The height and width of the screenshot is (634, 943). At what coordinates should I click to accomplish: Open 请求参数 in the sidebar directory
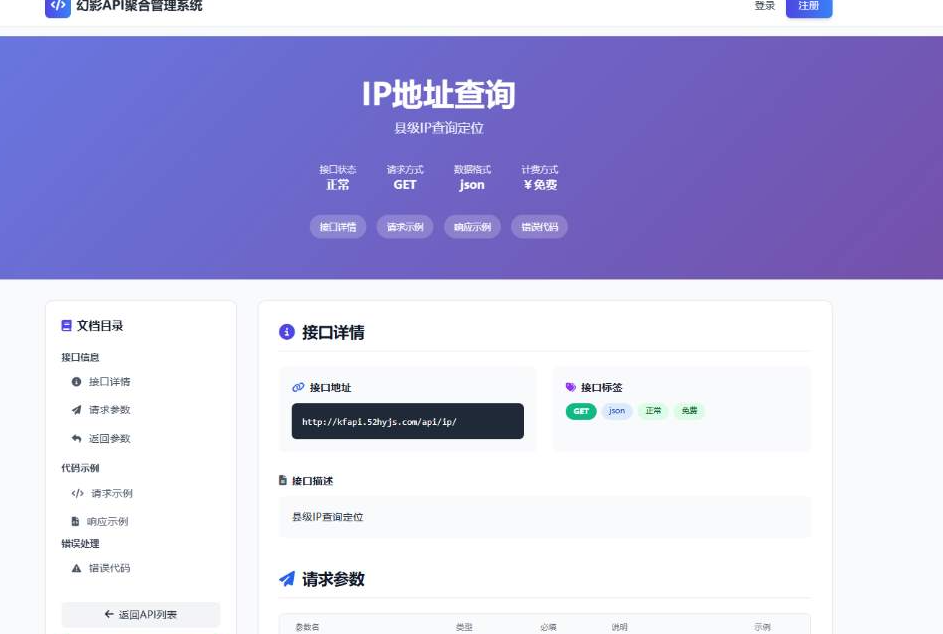(109, 410)
